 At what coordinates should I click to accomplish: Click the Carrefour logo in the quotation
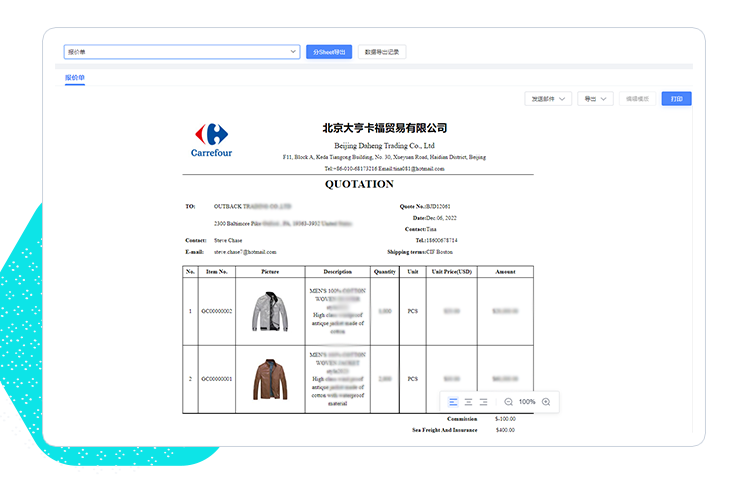211,139
